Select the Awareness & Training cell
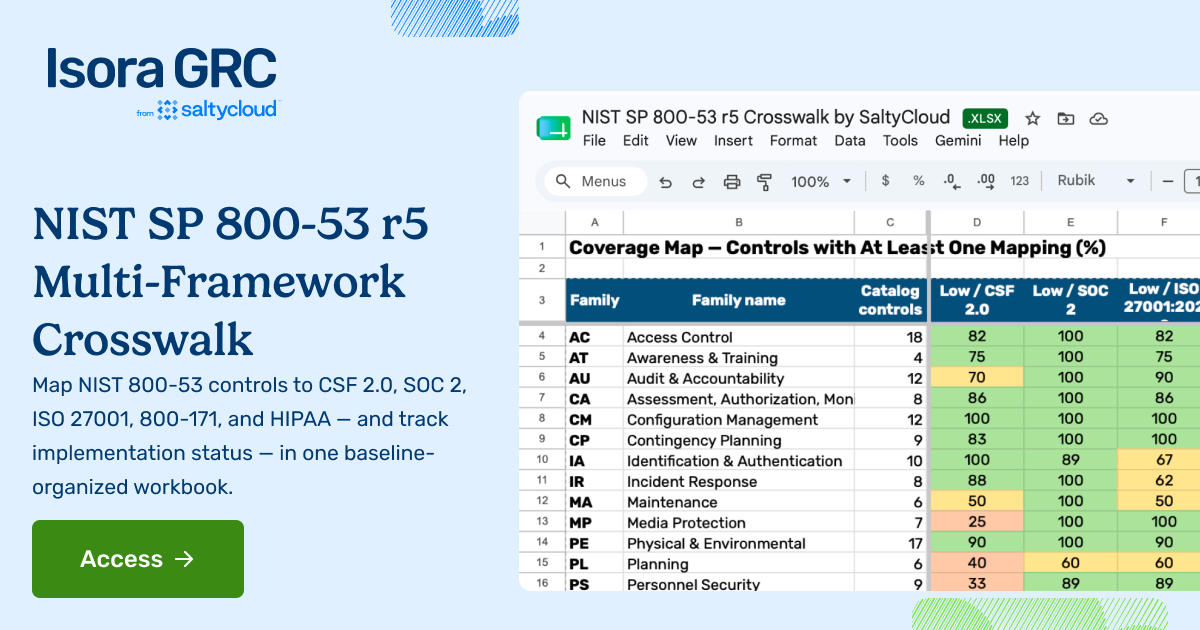 [738, 358]
